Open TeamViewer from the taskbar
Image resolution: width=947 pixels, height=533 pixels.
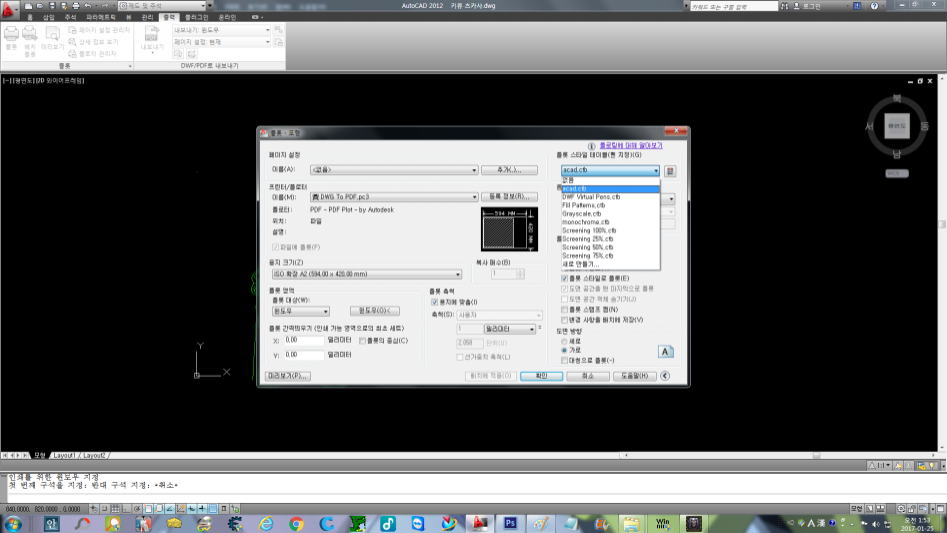click(x=418, y=523)
